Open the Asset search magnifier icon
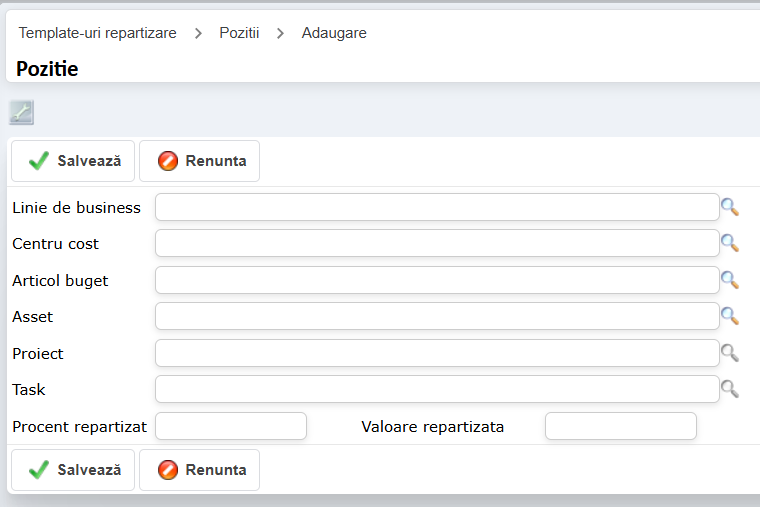Viewport: 760px width, 507px height. tap(730, 316)
